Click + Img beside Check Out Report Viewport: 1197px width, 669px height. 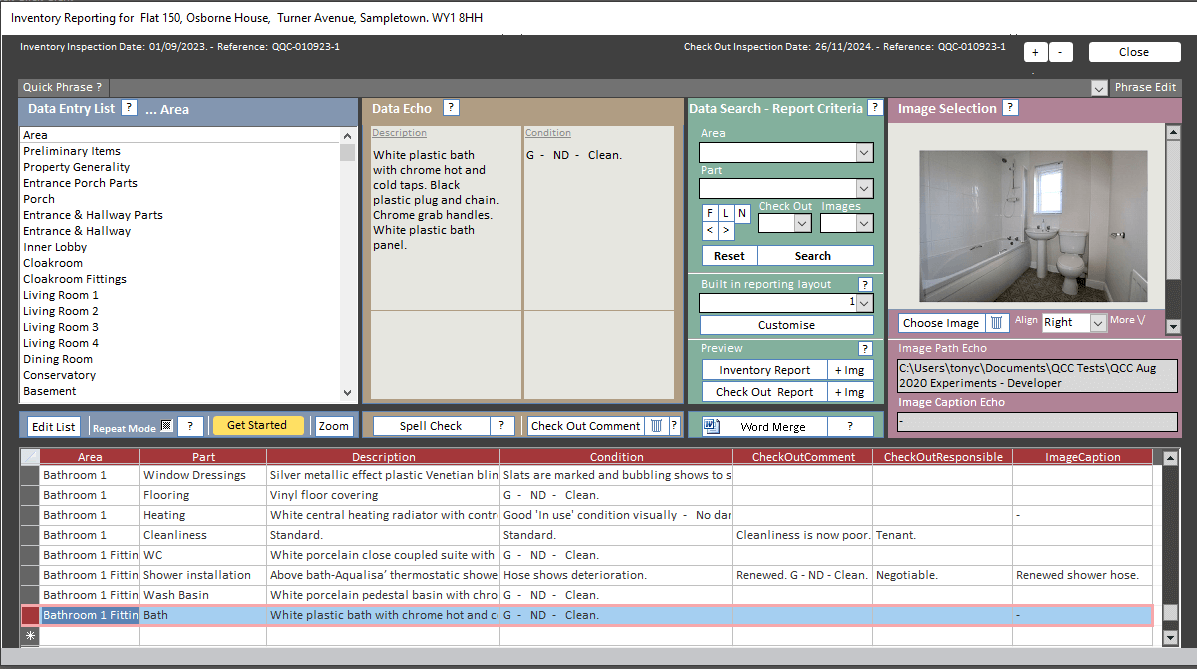850,392
